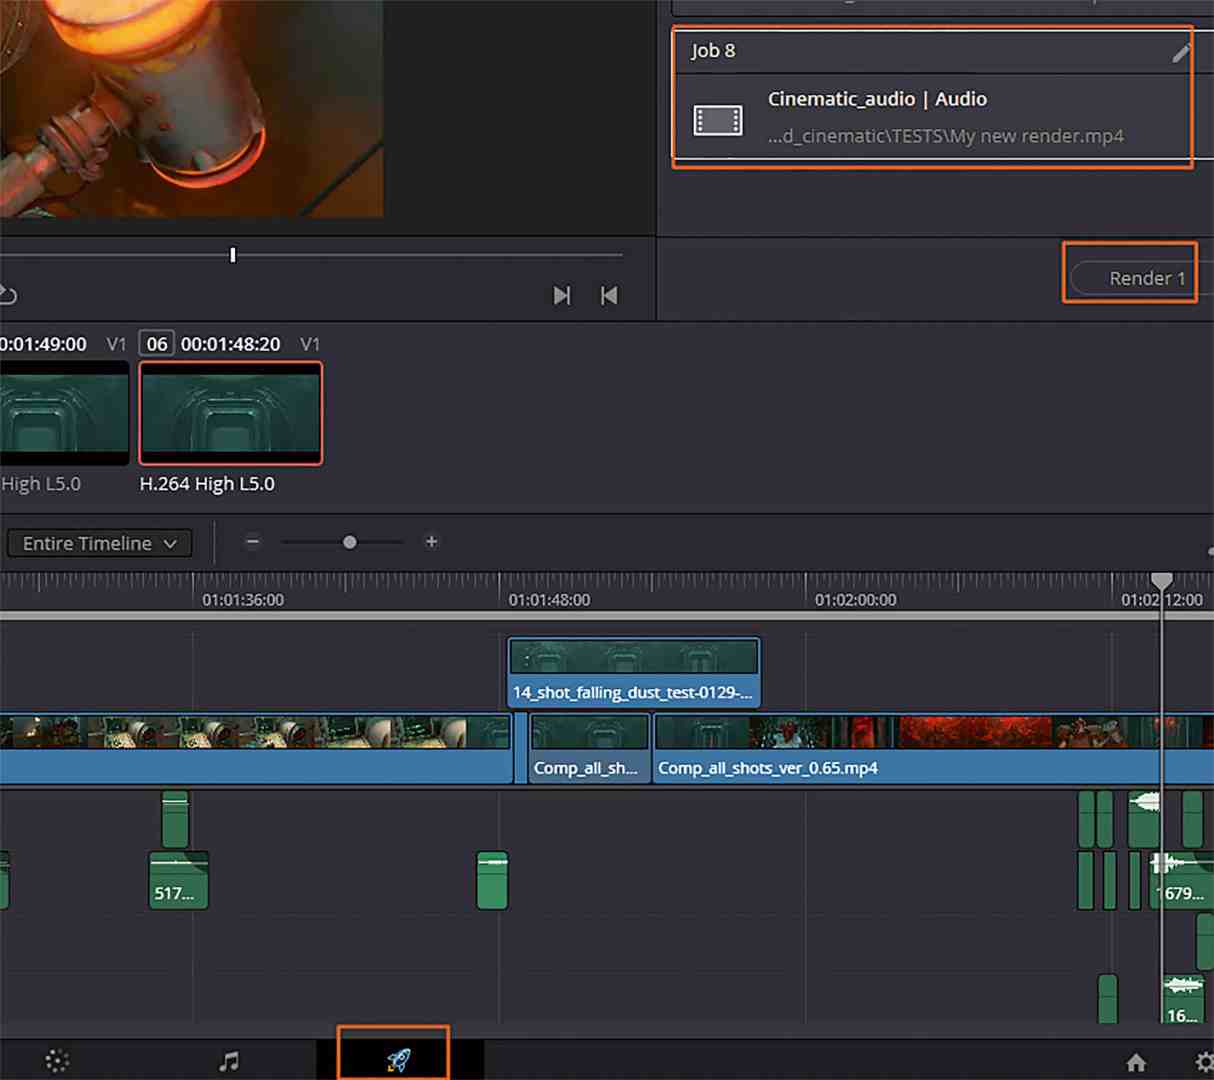
Task: Click timecode 00:01:48:20 above clip thumbnail
Action: point(231,344)
